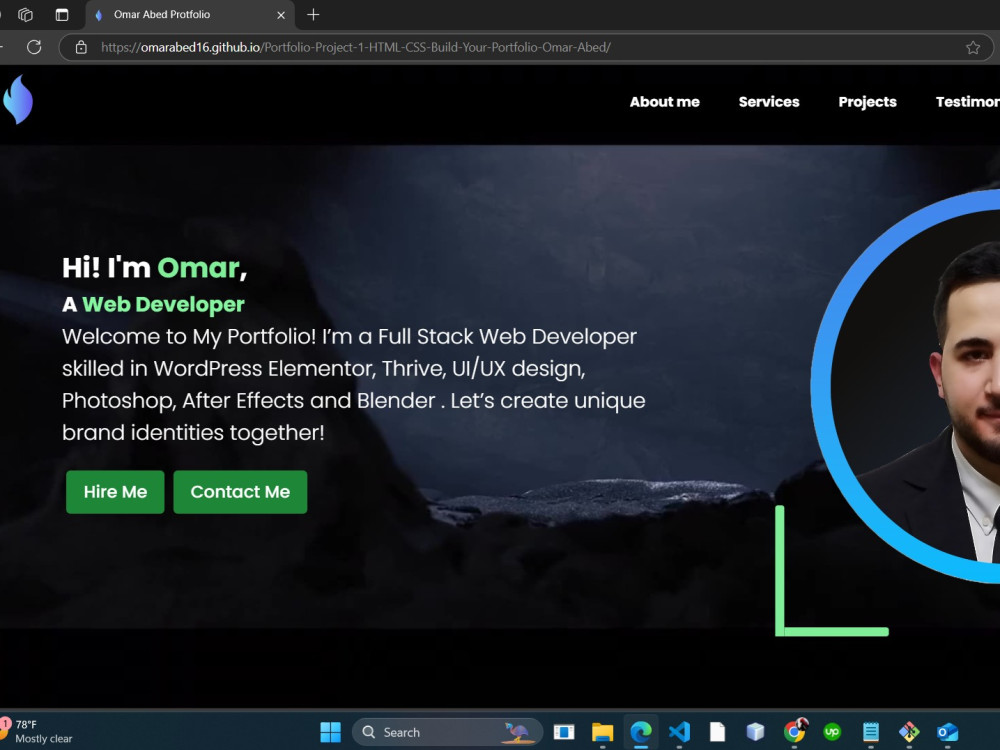
Task: Open the blank document taskbar icon
Action: 717,732
